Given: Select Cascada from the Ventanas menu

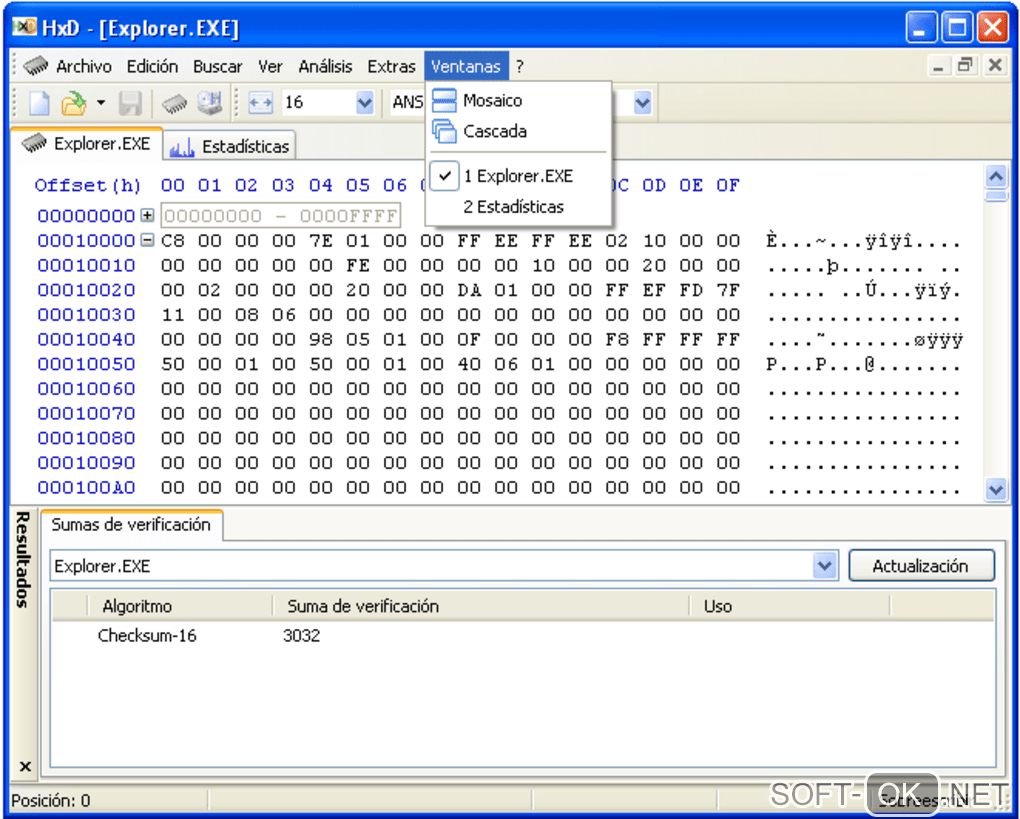Looking at the screenshot, I should point(518,131).
